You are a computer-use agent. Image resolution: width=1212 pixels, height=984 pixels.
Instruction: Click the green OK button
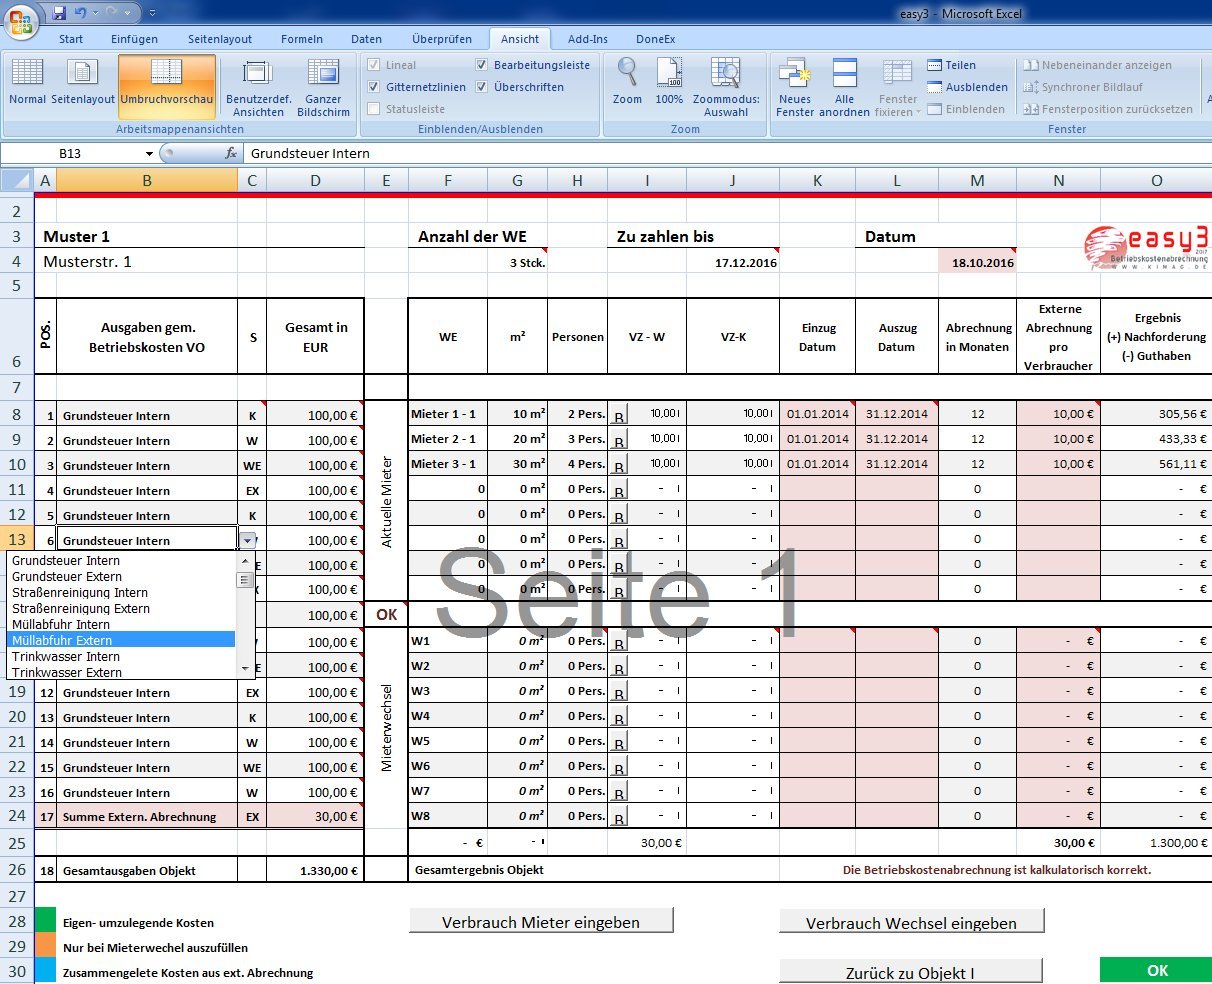[x=1156, y=970]
